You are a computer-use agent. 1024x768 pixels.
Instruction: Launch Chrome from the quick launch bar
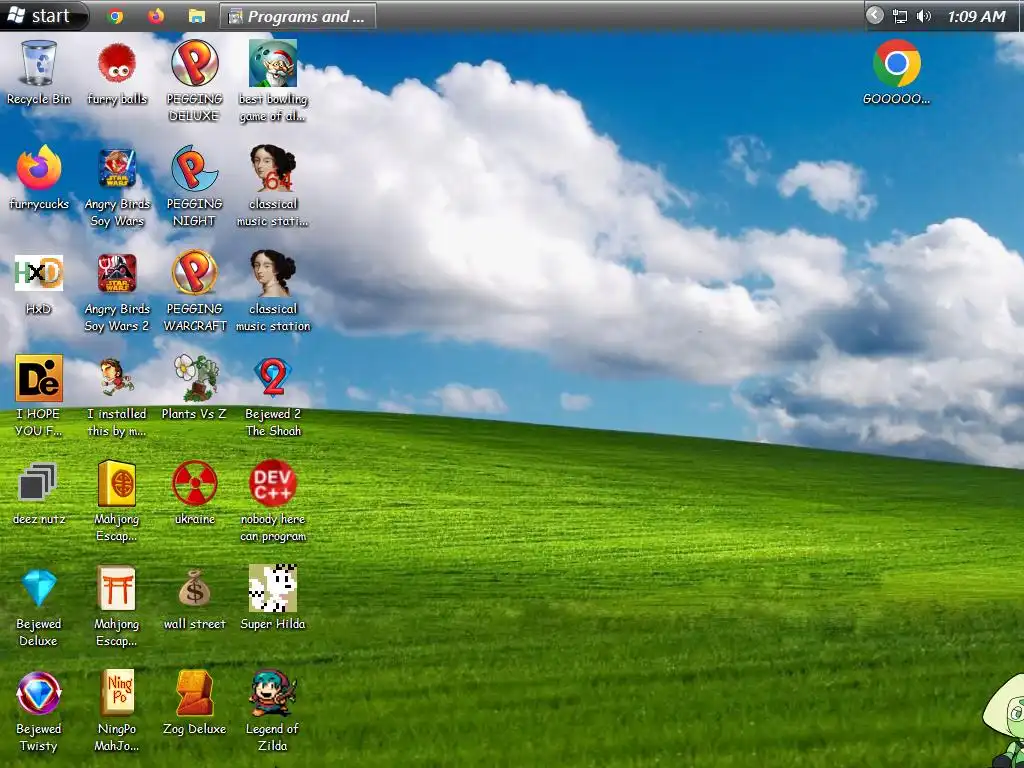pos(116,16)
